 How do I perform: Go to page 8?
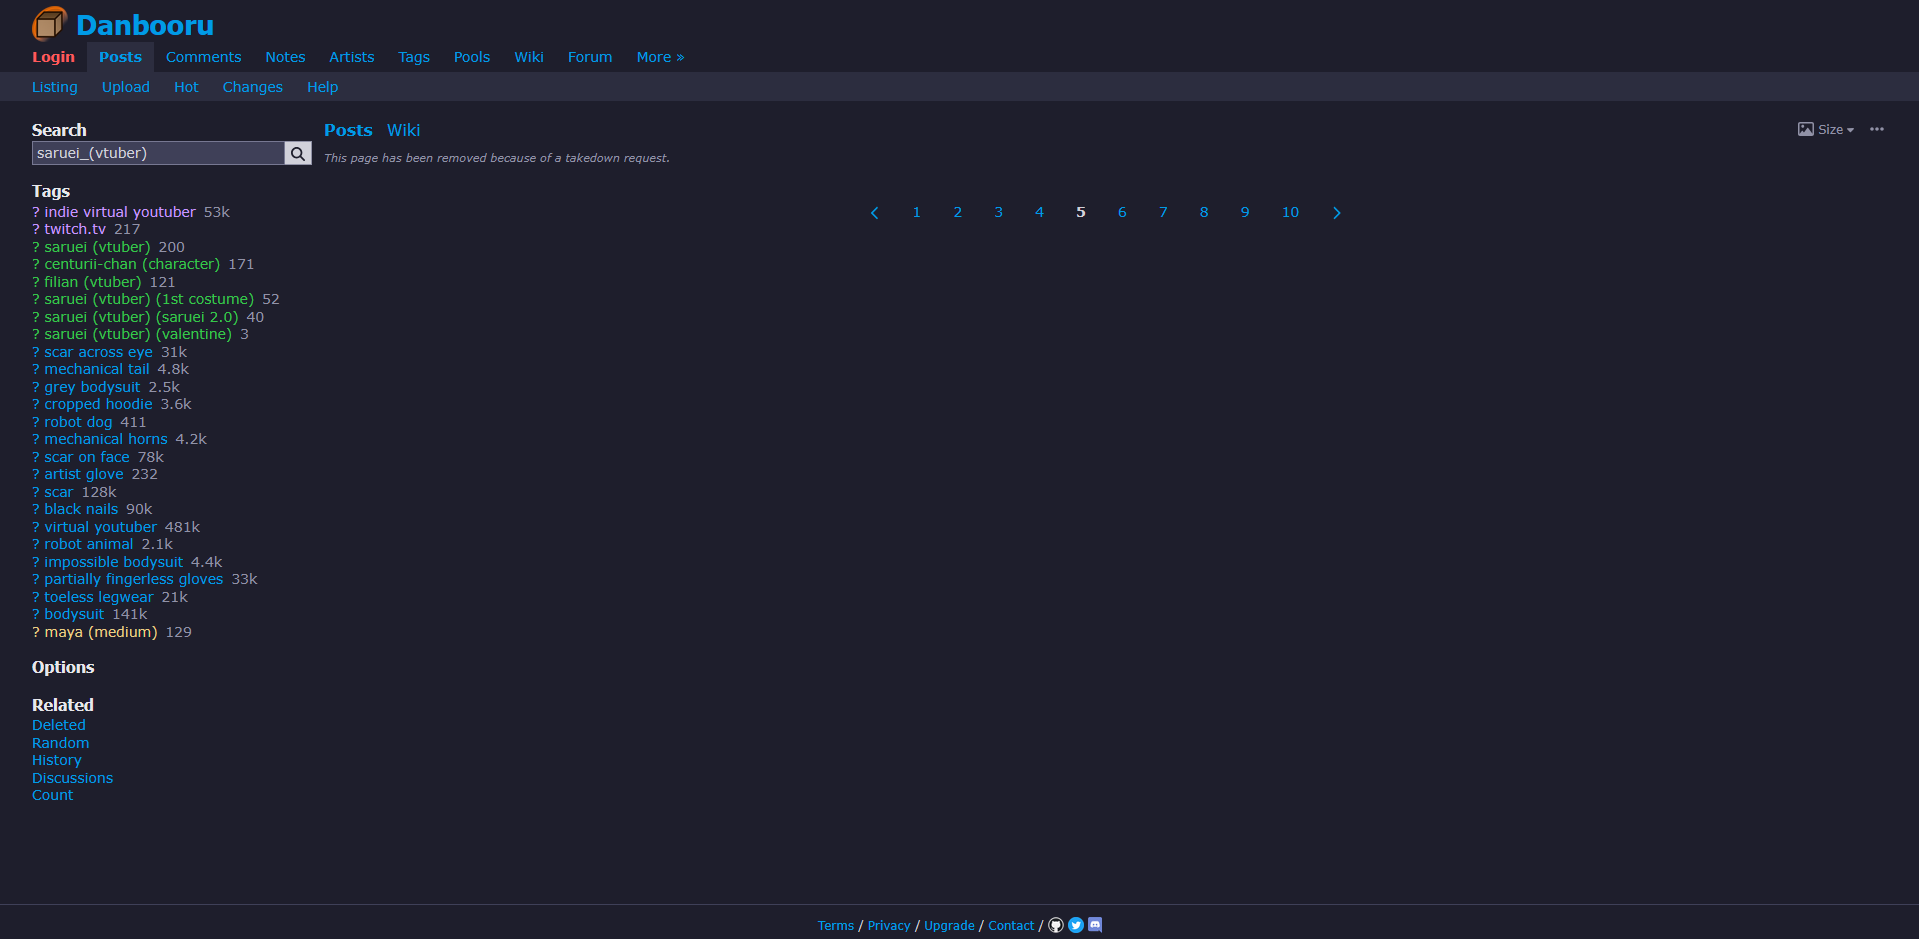pyautogui.click(x=1204, y=212)
